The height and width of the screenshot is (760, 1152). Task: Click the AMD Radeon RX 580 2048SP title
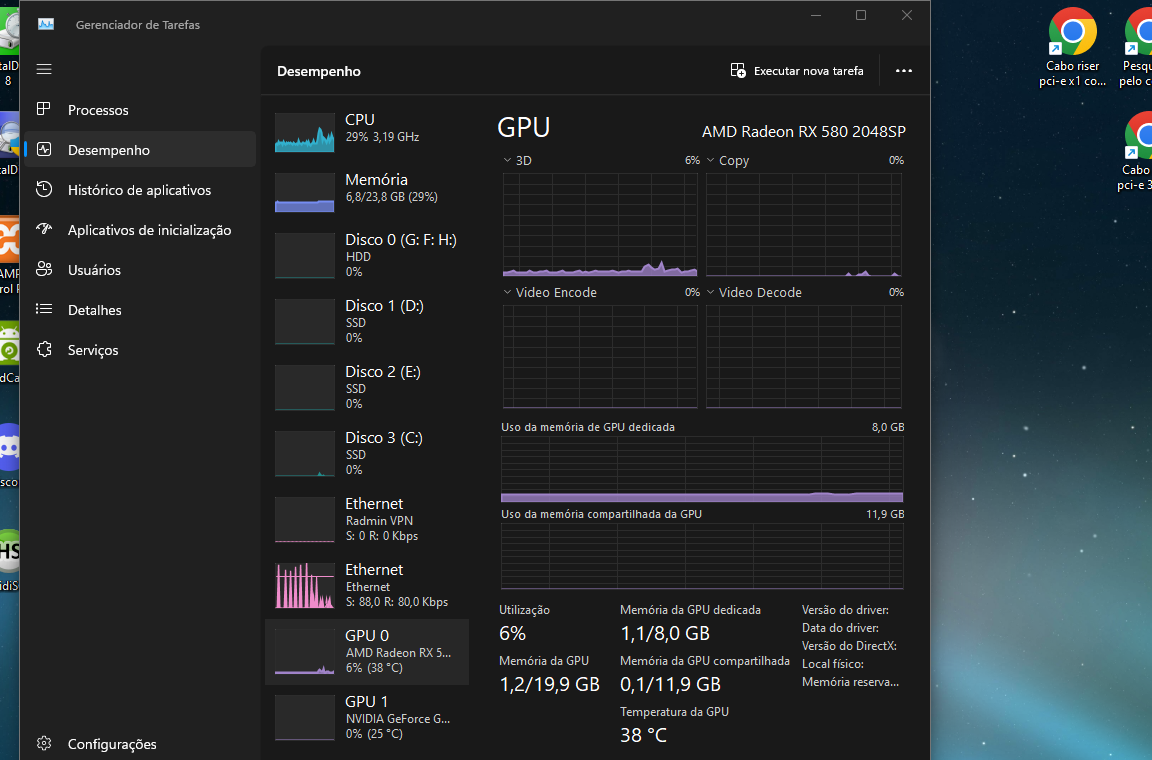(x=804, y=132)
